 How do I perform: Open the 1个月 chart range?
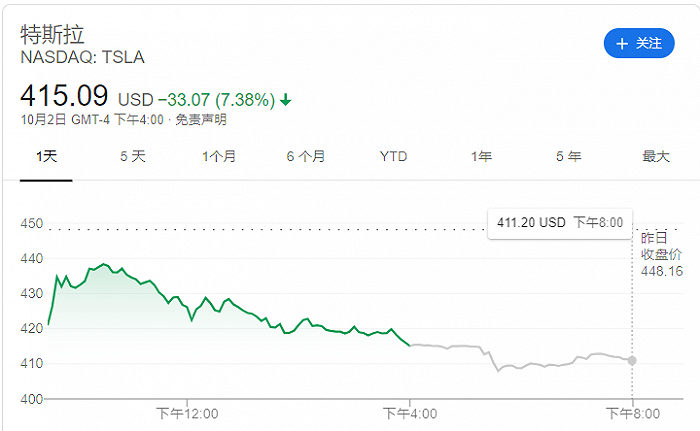click(219, 156)
